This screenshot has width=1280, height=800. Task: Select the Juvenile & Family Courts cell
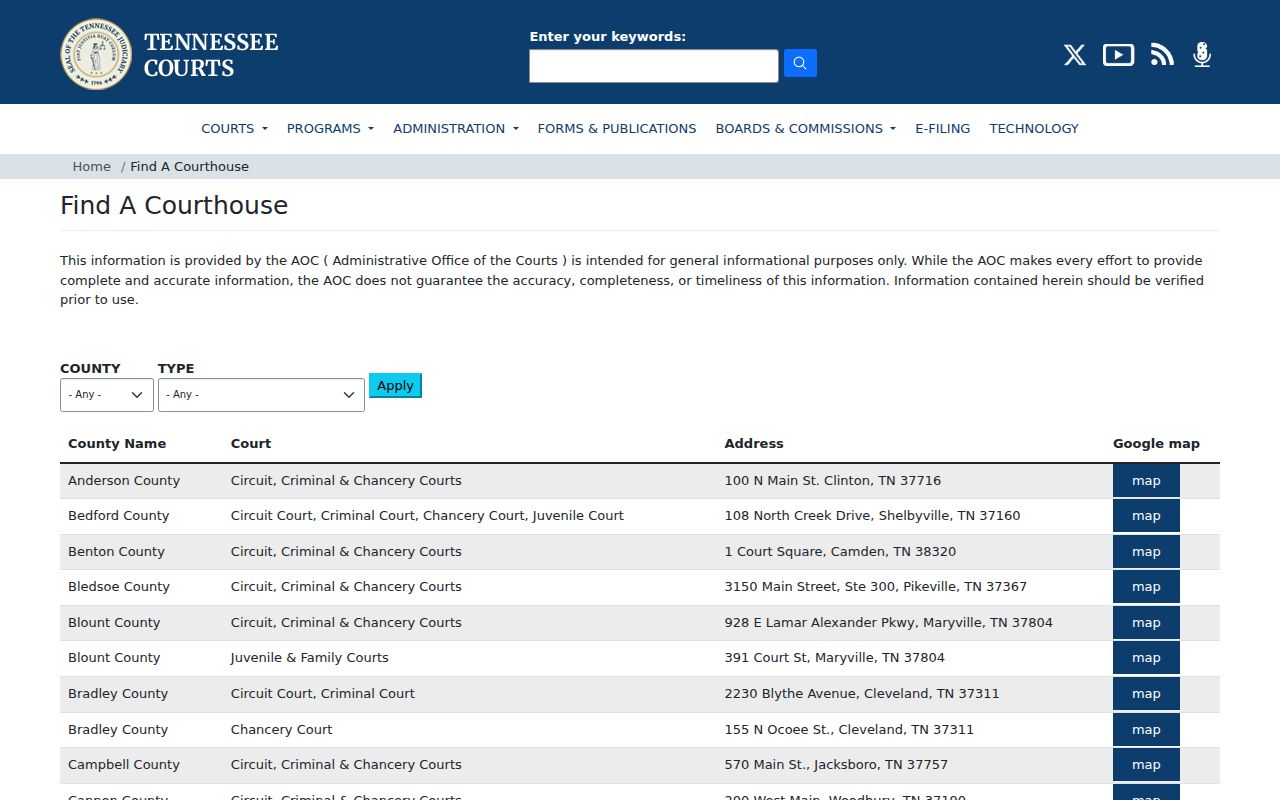310,658
